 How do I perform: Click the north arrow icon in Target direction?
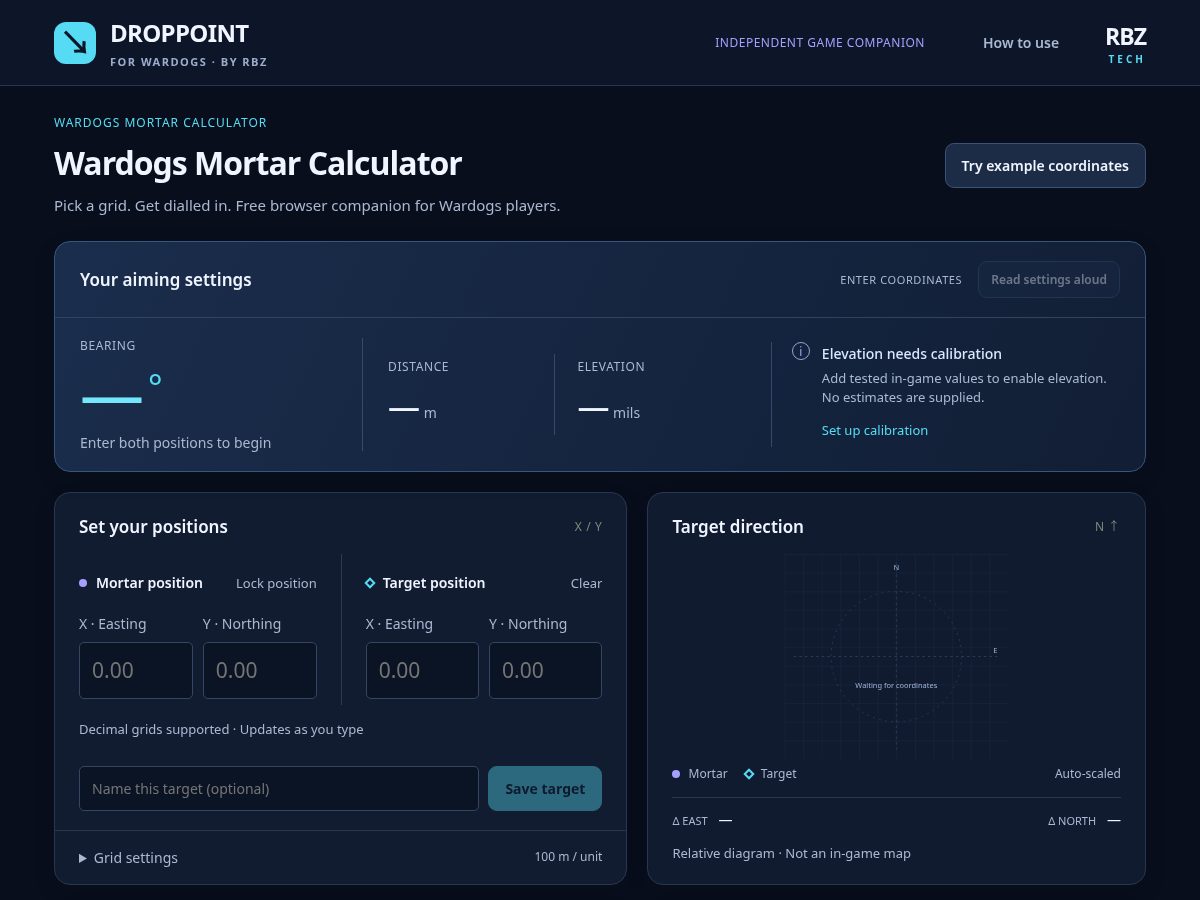coord(1114,526)
